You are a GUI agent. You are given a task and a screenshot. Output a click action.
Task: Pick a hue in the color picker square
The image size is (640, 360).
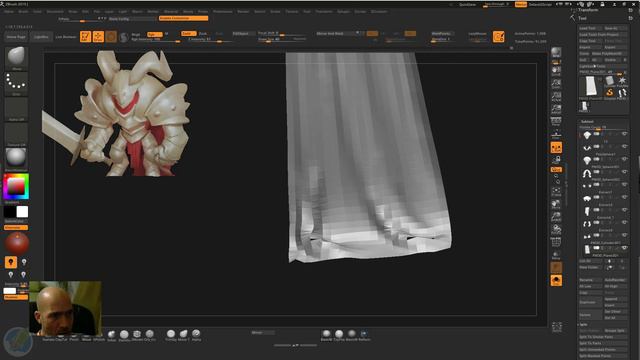coord(16,187)
